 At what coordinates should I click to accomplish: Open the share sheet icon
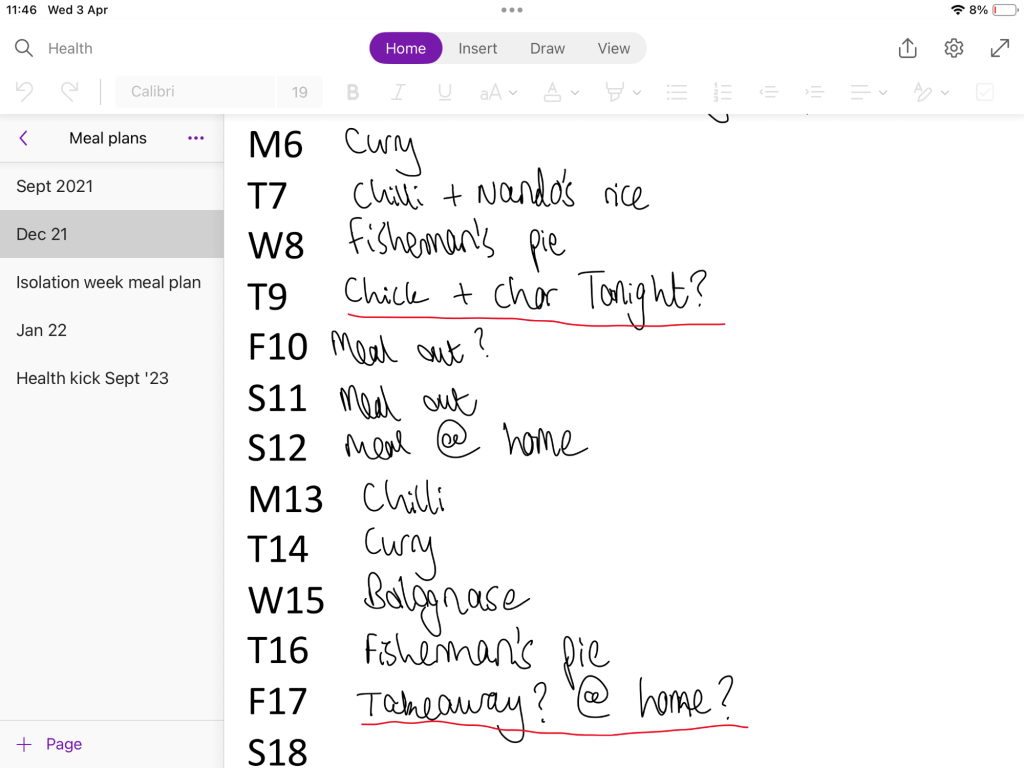[907, 48]
